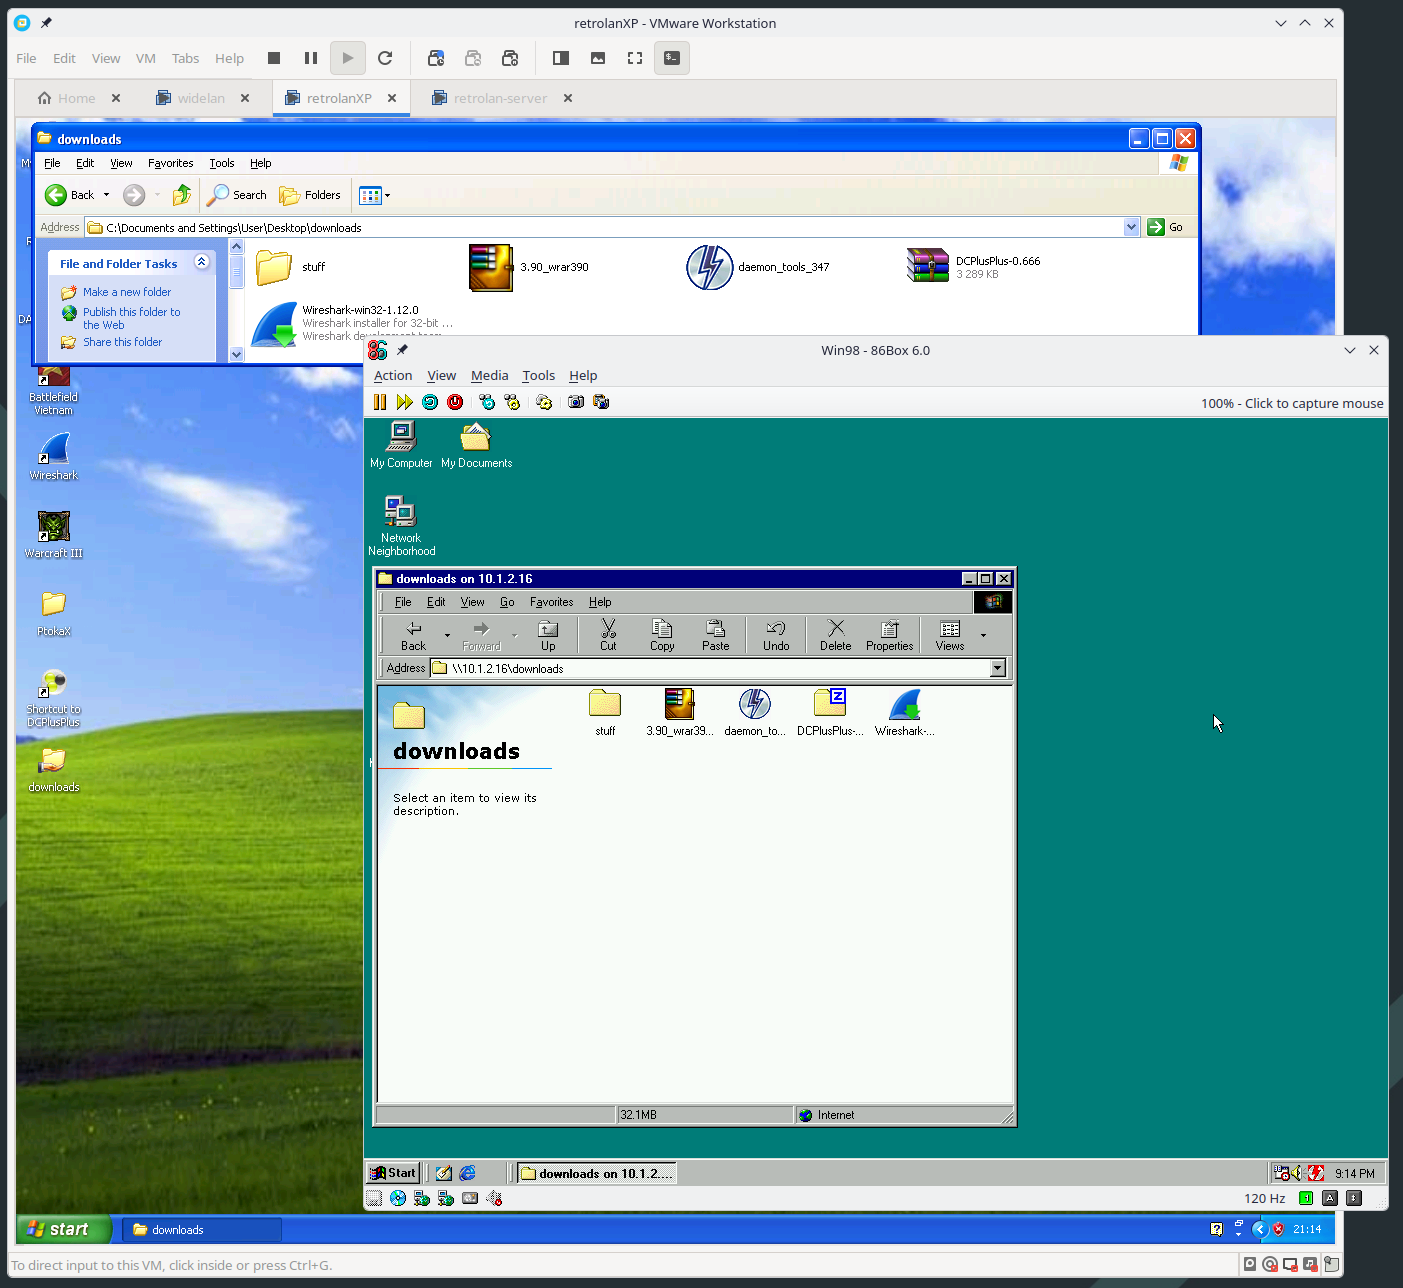Open the 86Box Media menu

click(x=490, y=376)
